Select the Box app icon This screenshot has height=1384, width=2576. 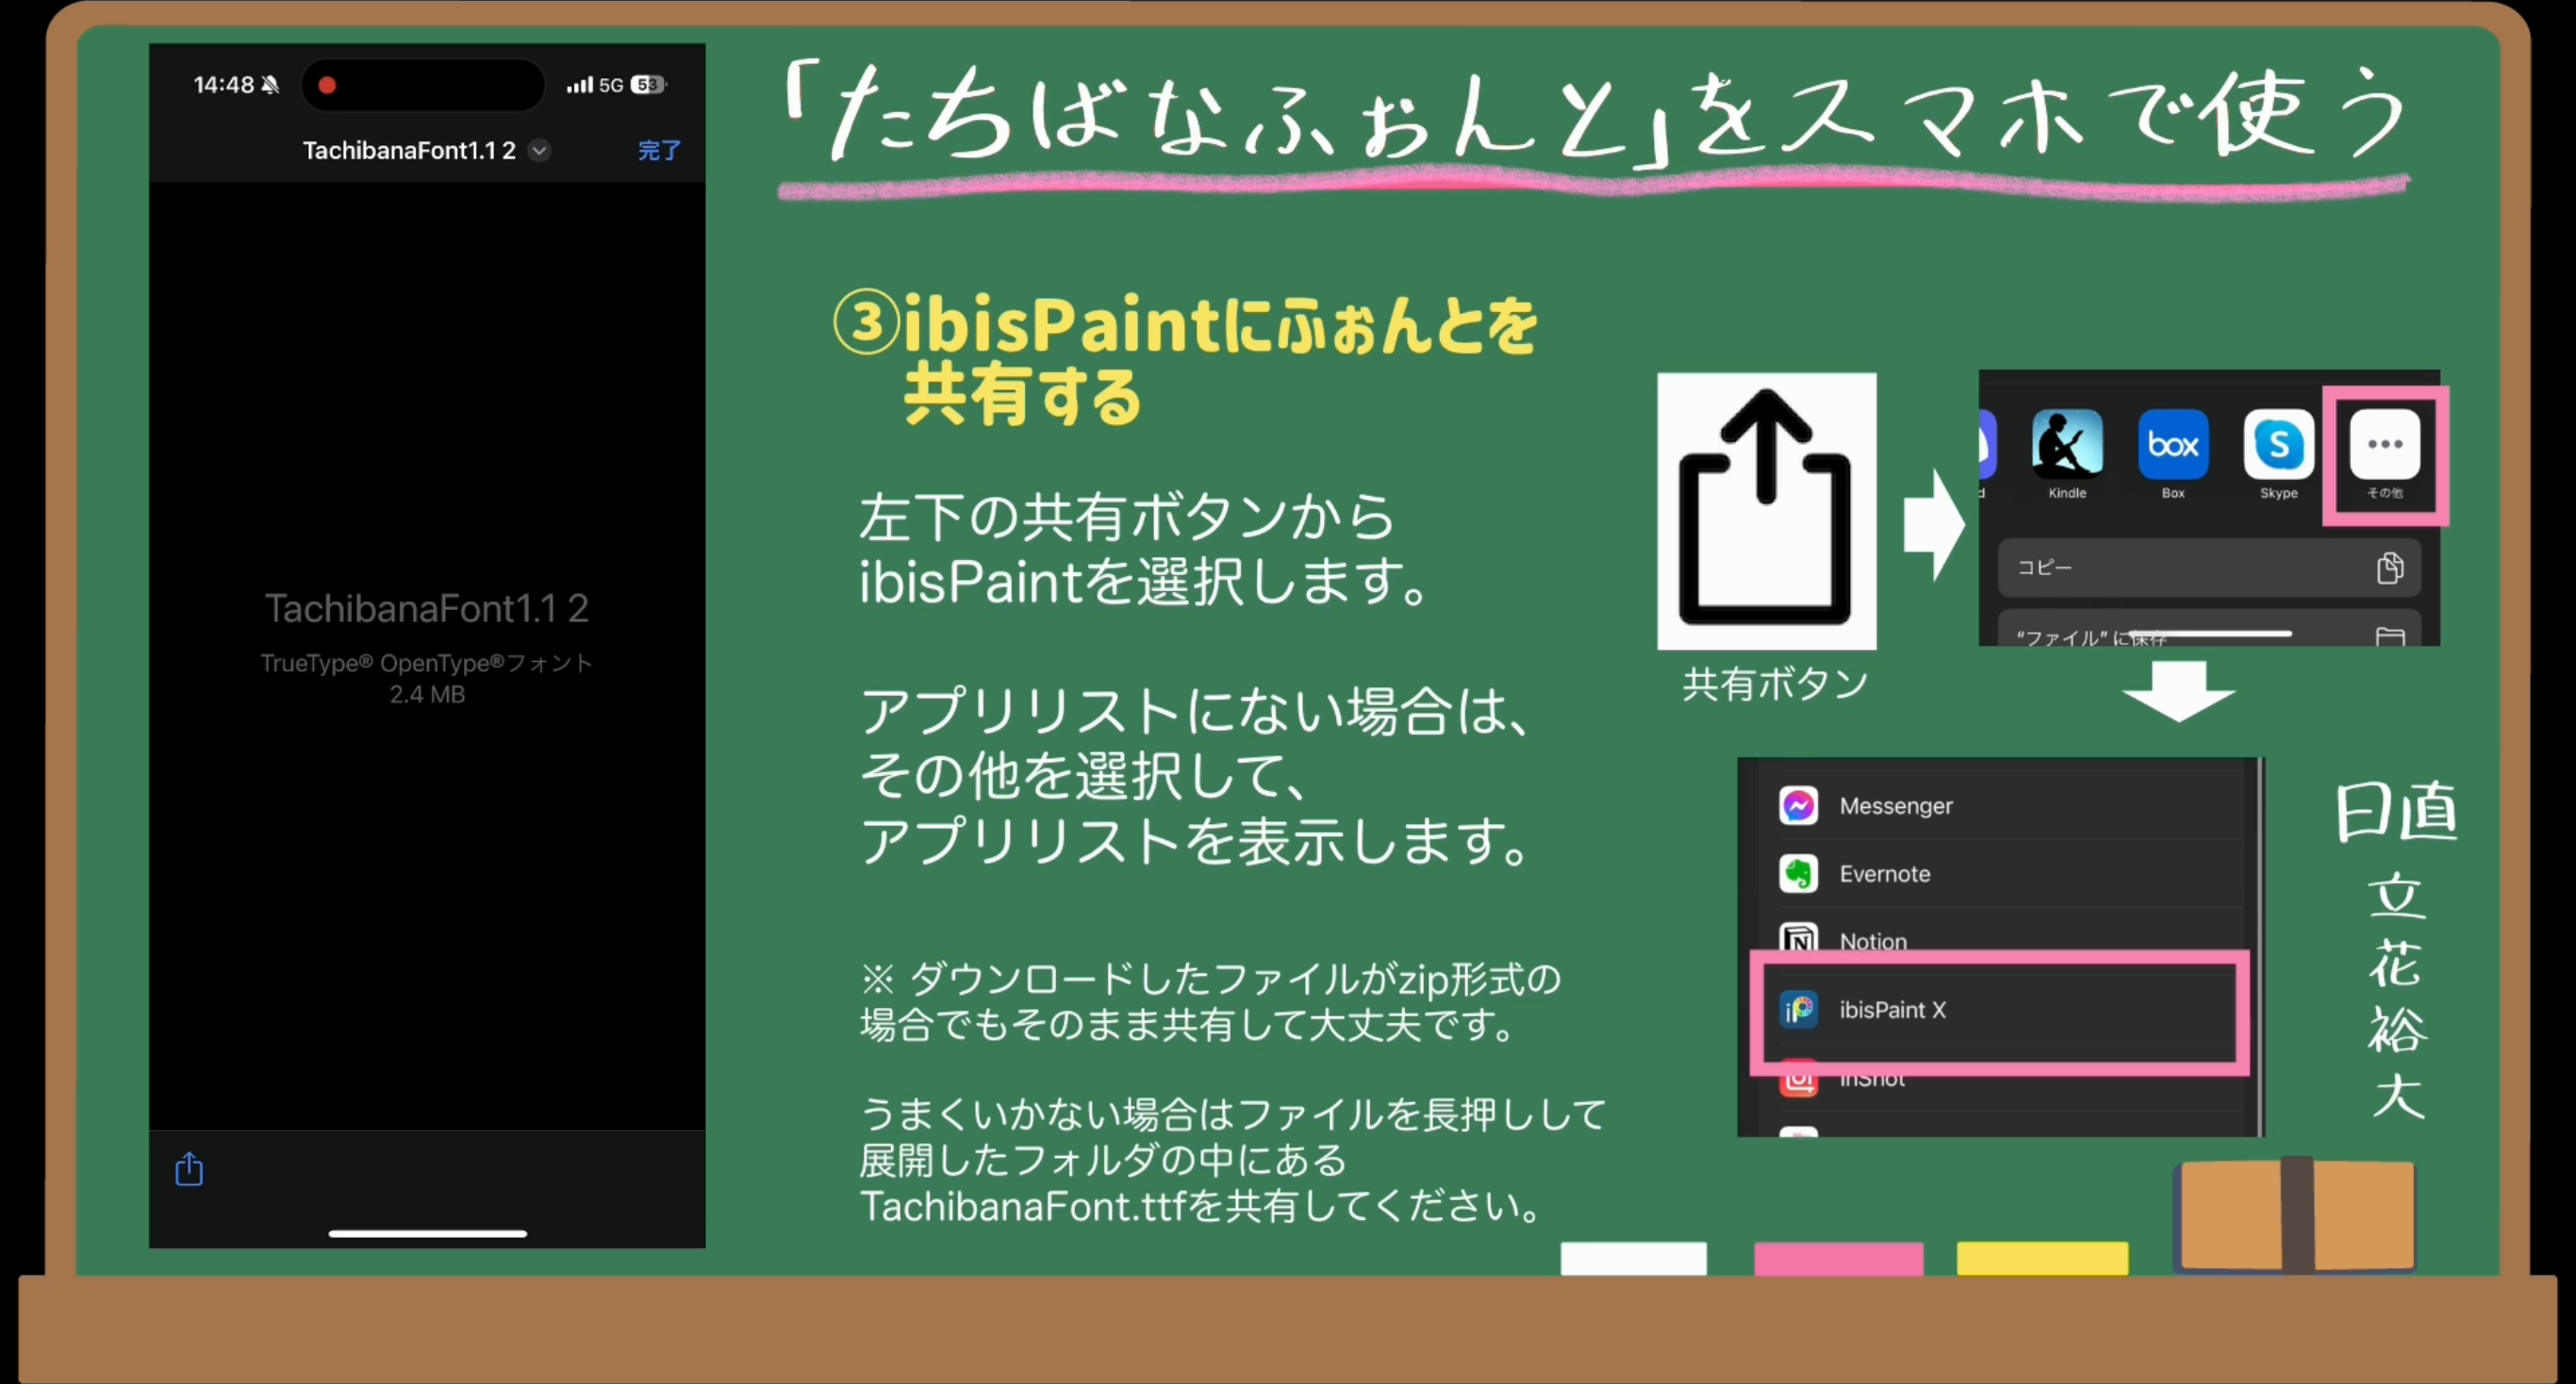(2172, 444)
